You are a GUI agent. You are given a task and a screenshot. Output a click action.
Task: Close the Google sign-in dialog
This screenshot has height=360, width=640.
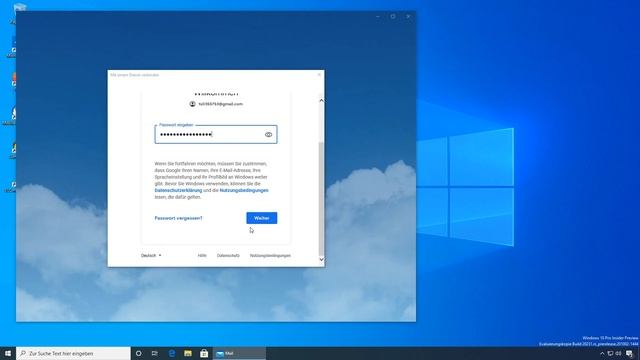point(319,75)
